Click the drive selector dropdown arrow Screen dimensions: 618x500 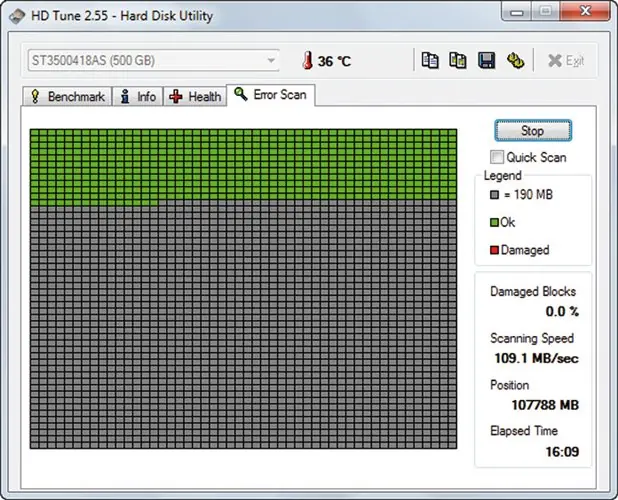tap(271, 61)
